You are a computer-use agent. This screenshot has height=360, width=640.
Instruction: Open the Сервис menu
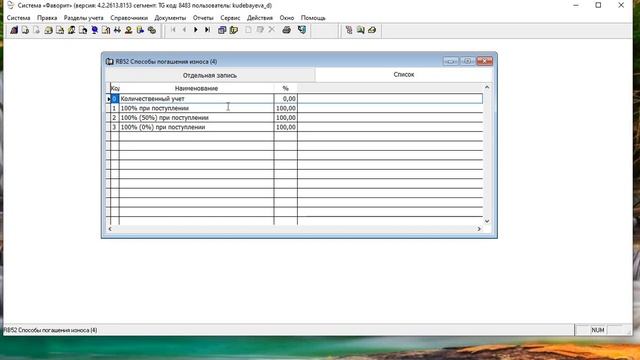click(230, 18)
